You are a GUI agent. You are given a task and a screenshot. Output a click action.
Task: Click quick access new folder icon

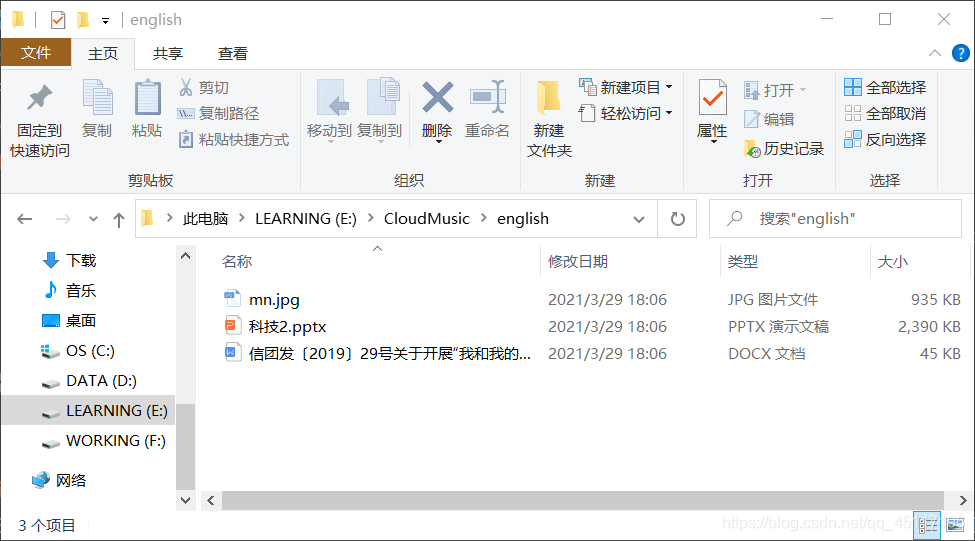(x=83, y=20)
